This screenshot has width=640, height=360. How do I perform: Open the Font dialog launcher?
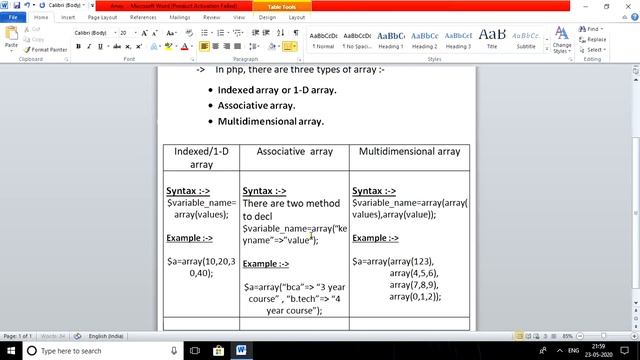(193, 60)
